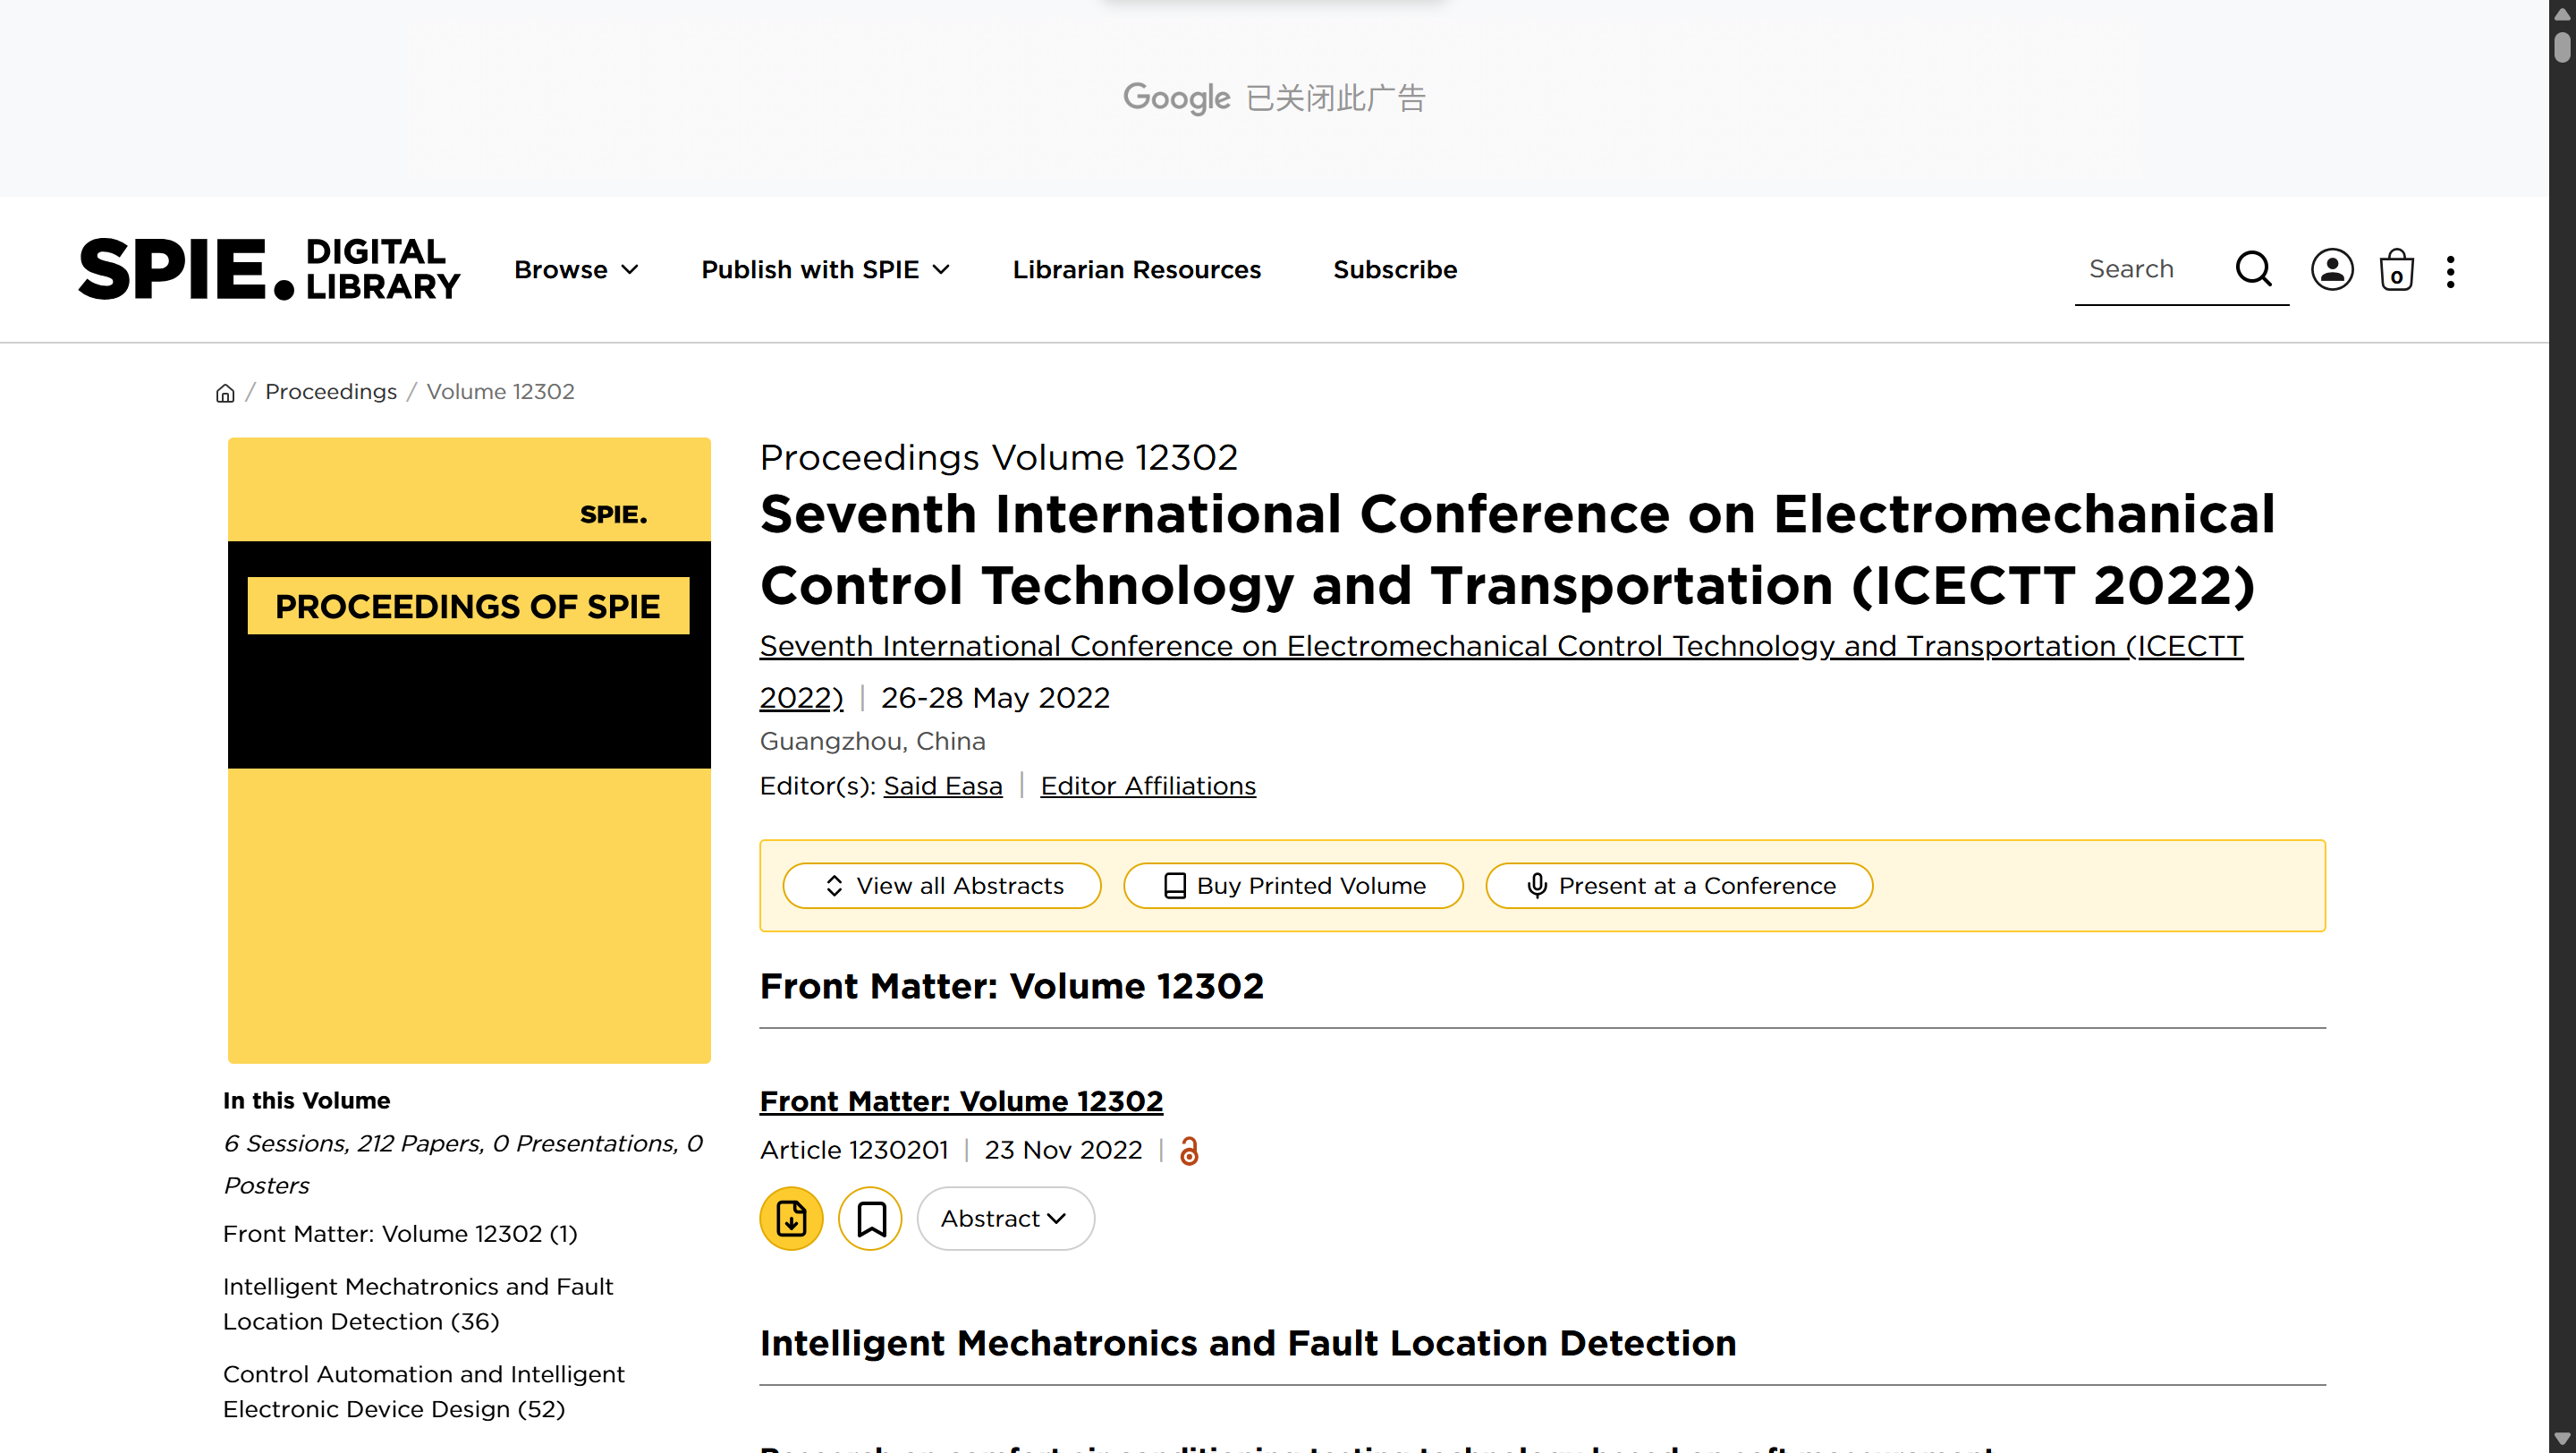Image resolution: width=2576 pixels, height=1453 pixels.
Task: Open Librarian Resources
Action: [1137, 270]
